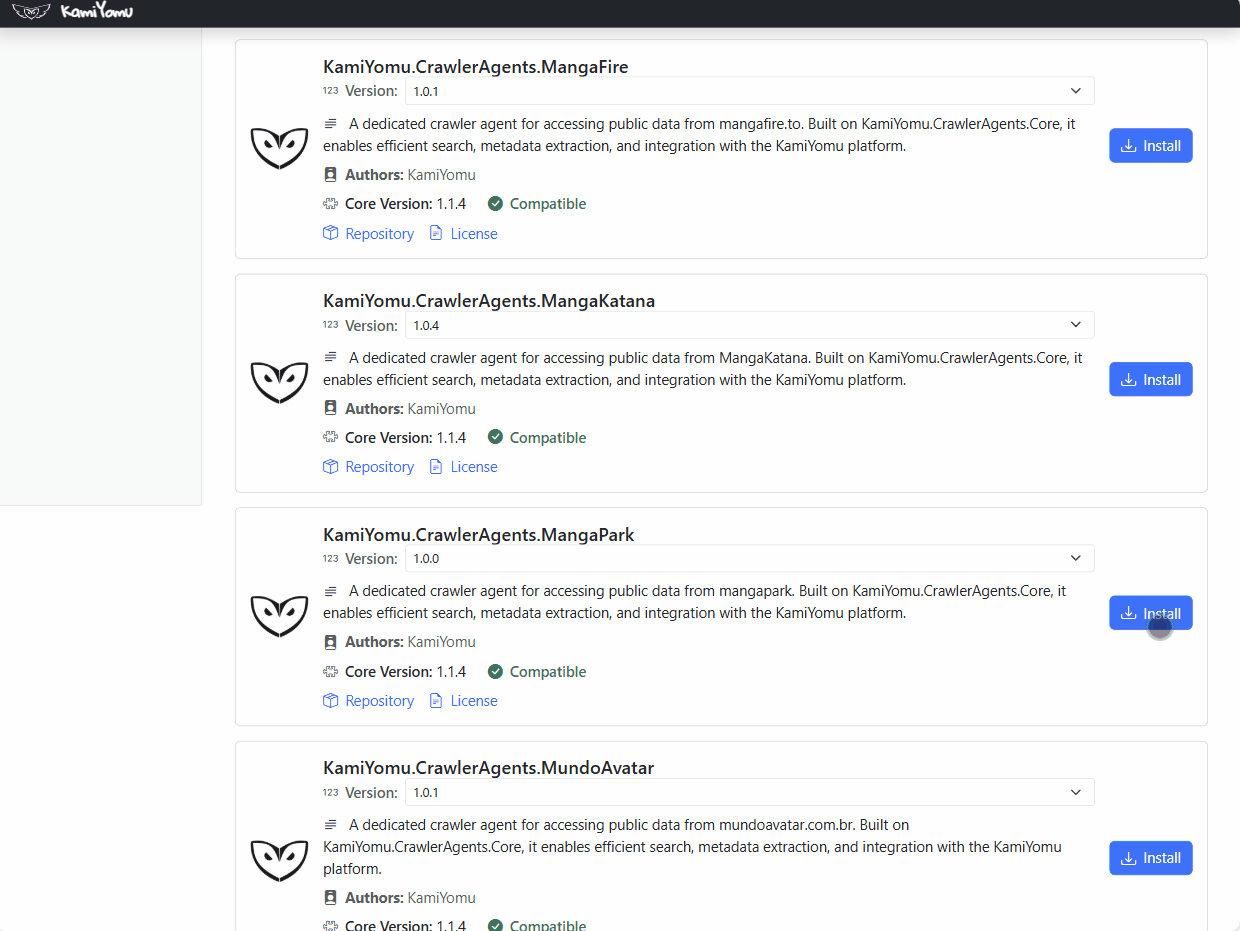
Task: Open the MangaPark Repository link
Action: point(379,701)
